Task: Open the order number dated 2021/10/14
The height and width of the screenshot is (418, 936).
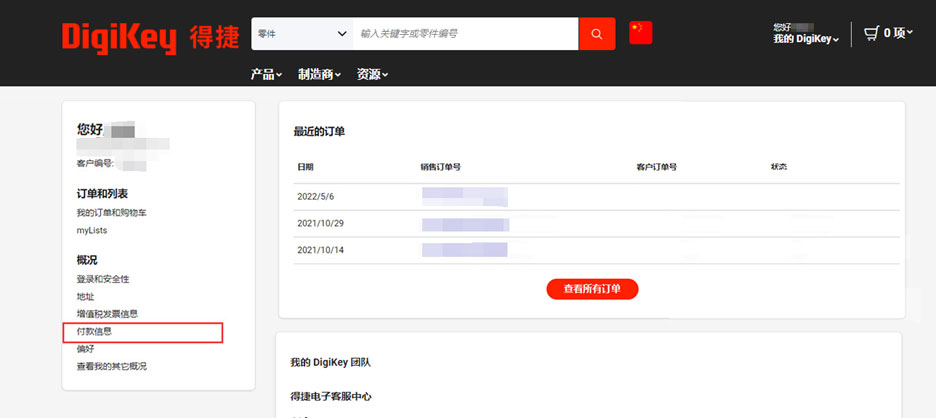Action: (x=464, y=250)
